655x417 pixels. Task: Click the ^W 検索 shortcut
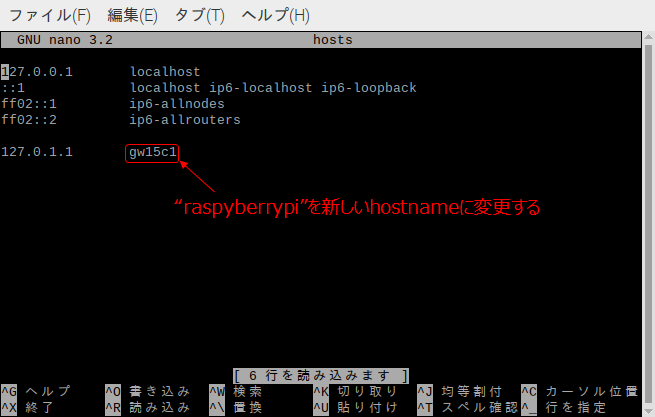point(241,391)
